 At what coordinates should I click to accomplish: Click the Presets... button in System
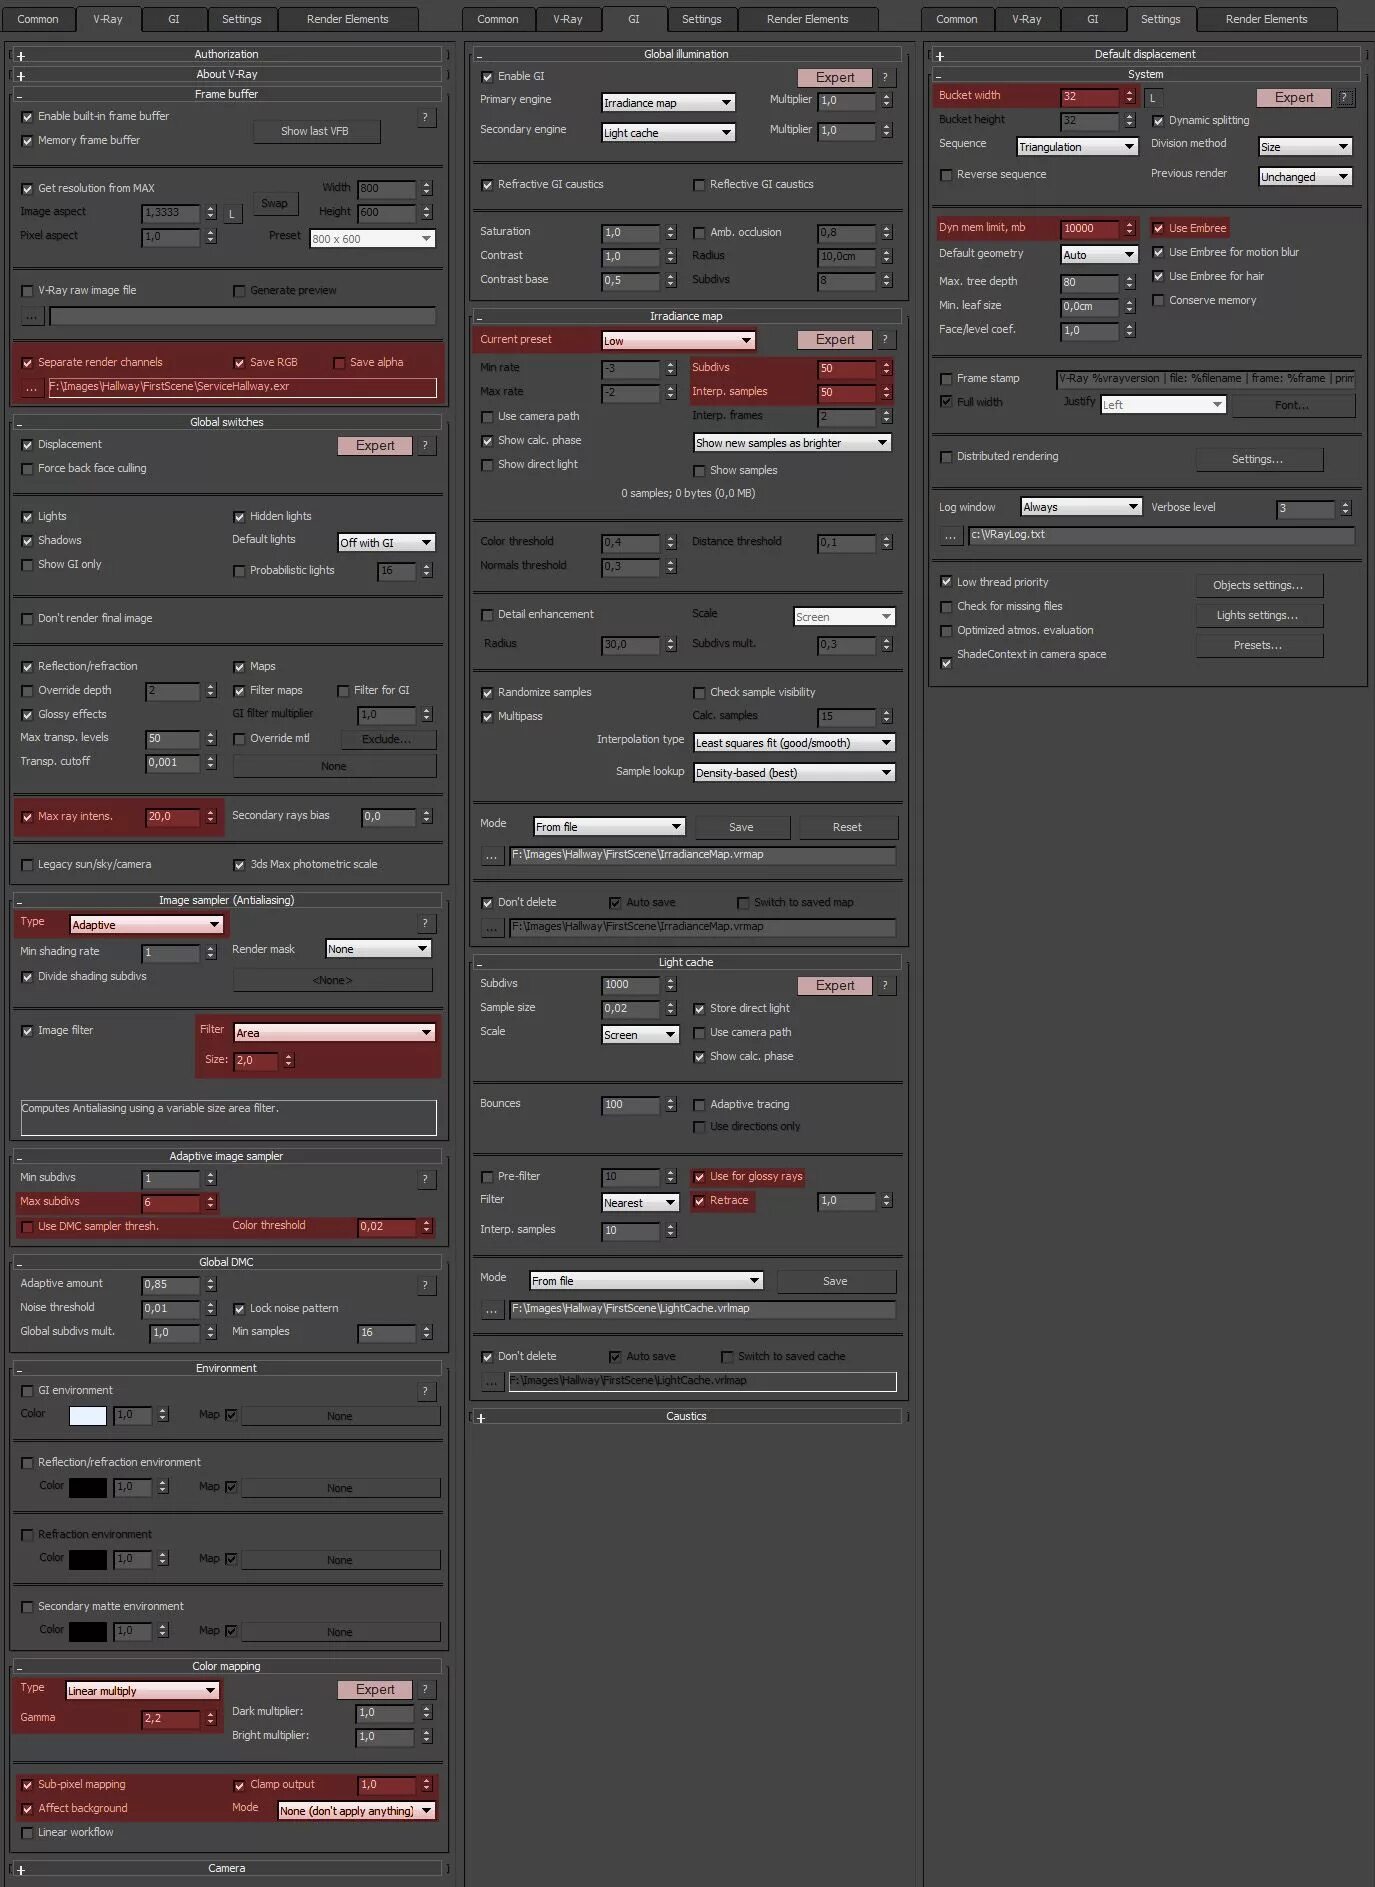pos(1258,645)
